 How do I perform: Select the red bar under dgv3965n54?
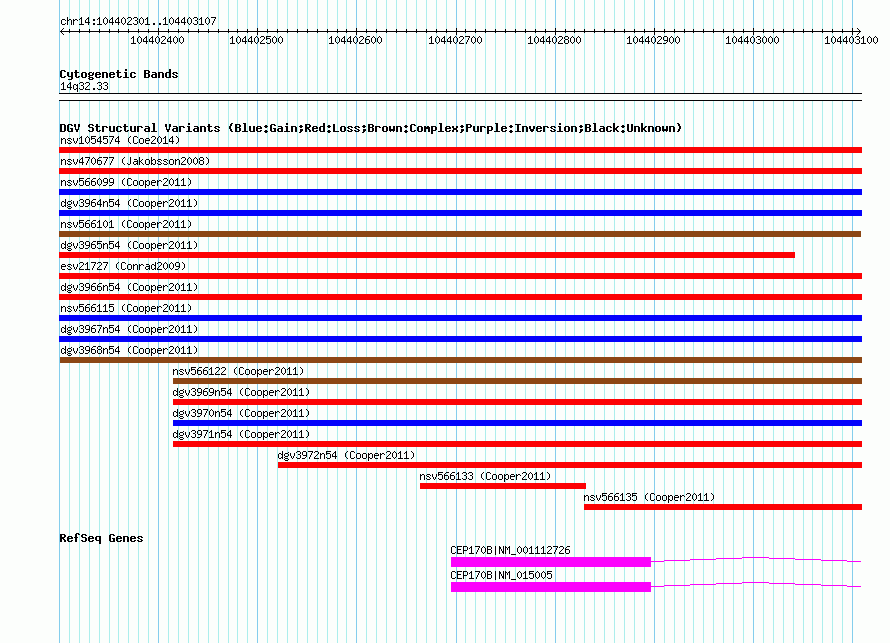427,255
